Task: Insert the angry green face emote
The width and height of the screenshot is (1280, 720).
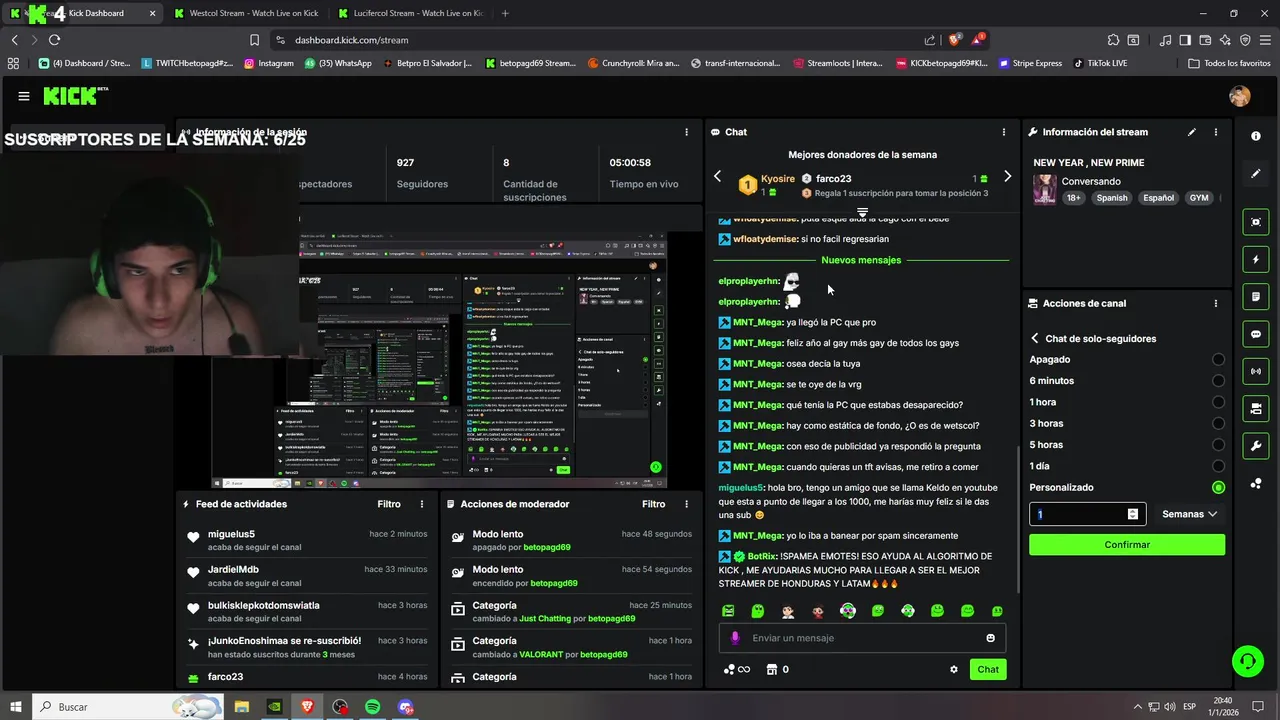Action: [x=728, y=611]
